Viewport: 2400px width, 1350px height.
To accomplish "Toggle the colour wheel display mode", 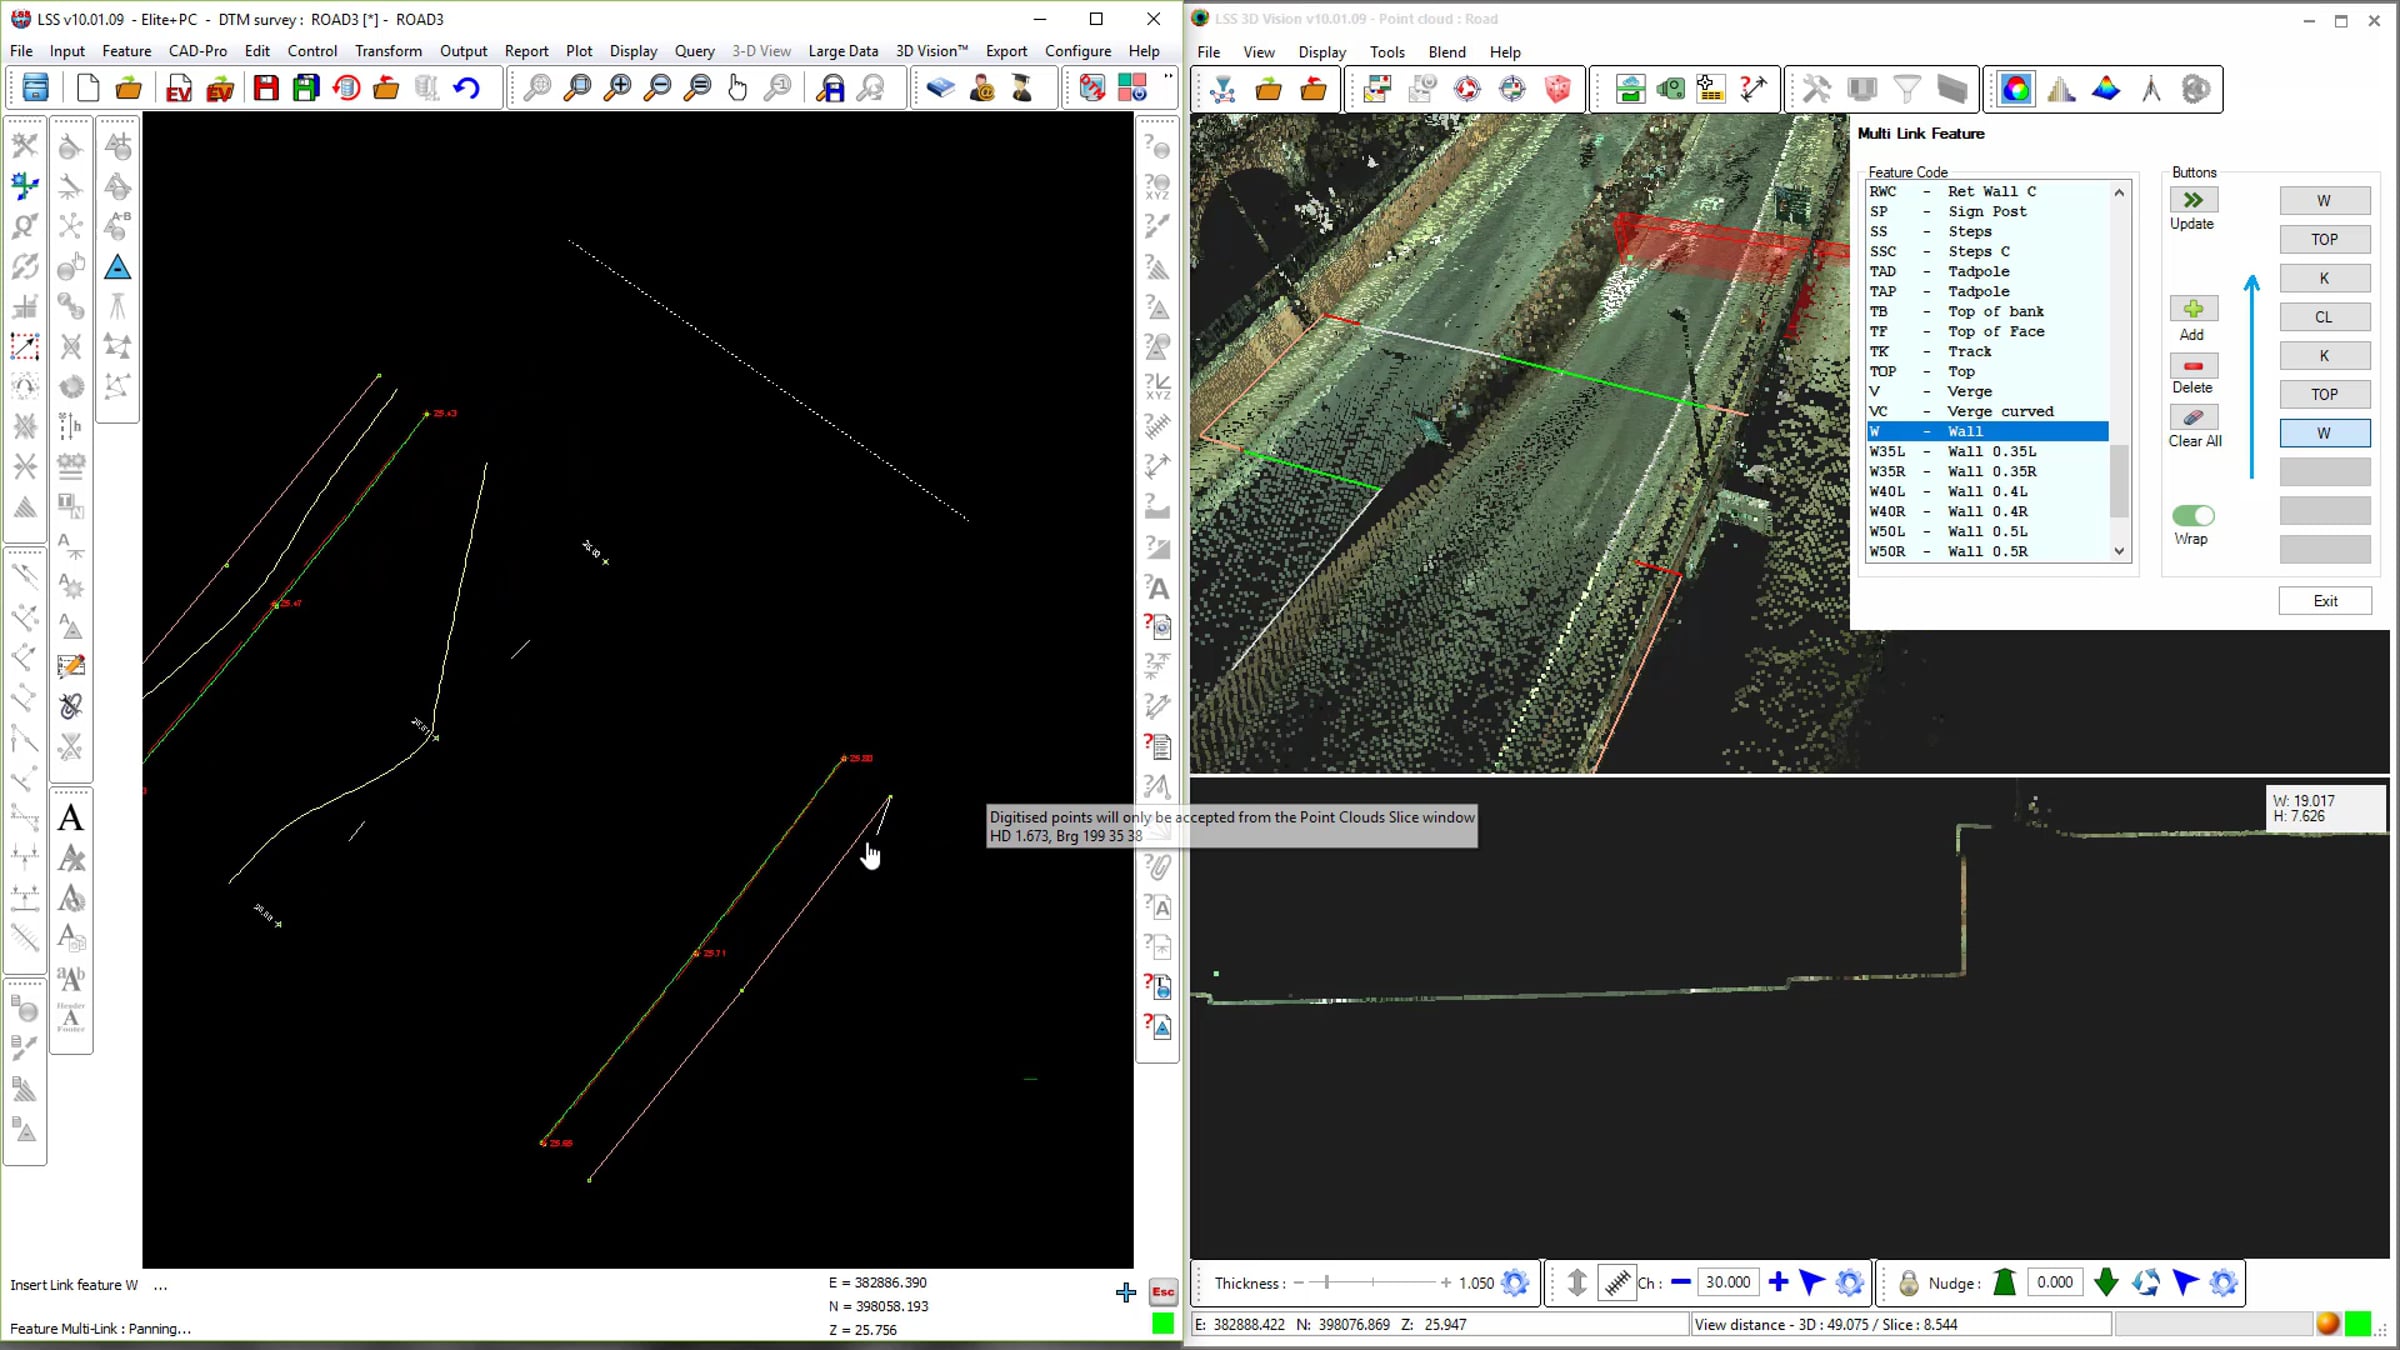I will [2016, 89].
